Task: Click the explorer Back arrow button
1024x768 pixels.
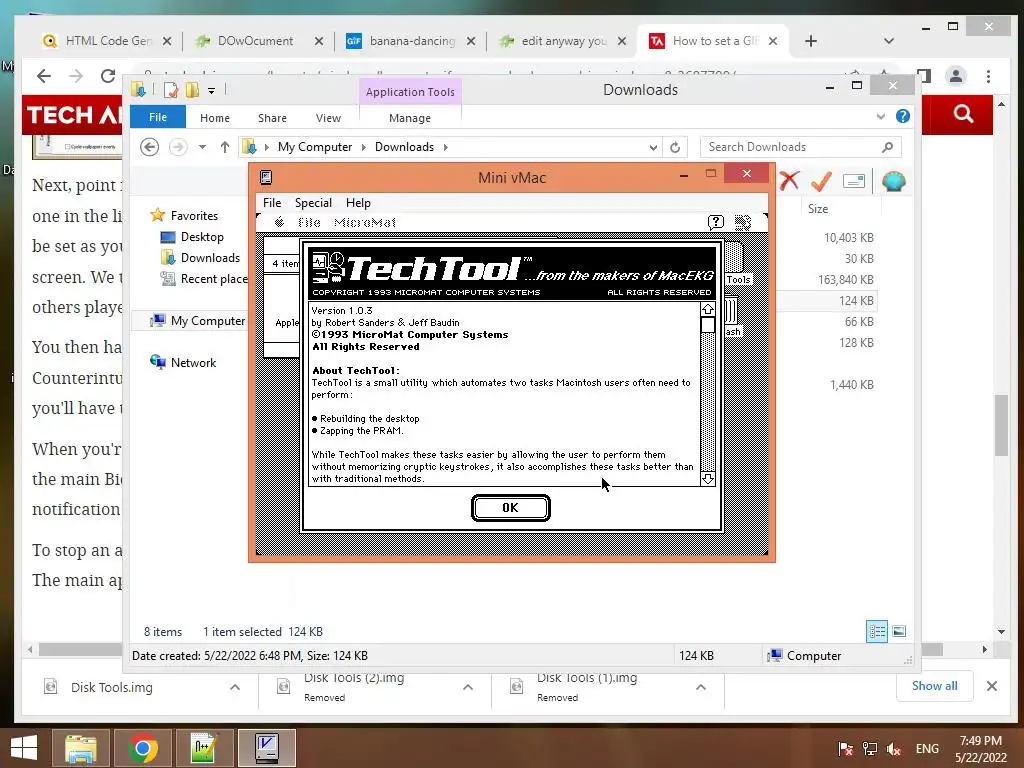Action: (150, 147)
